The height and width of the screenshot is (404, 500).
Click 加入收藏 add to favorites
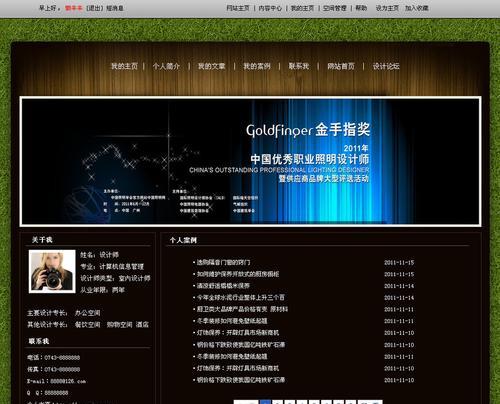click(417, 8)
